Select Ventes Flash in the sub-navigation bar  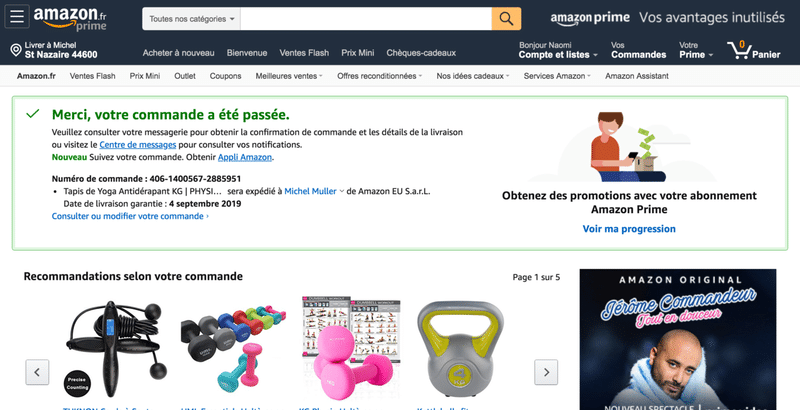(92, 76)
